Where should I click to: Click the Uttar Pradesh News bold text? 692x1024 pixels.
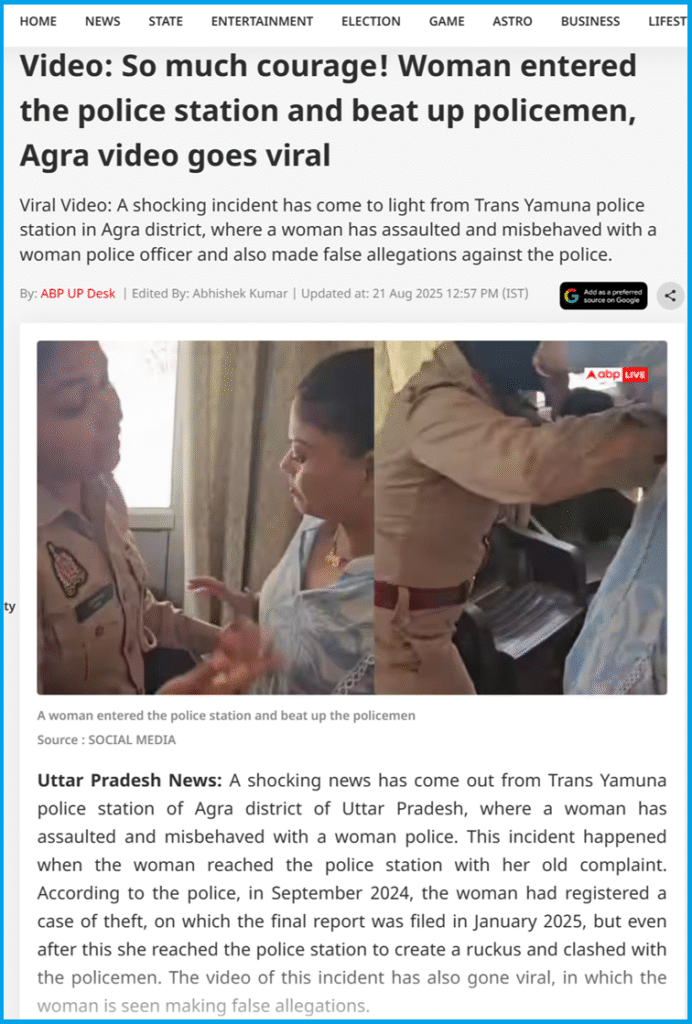pos(130,780)
